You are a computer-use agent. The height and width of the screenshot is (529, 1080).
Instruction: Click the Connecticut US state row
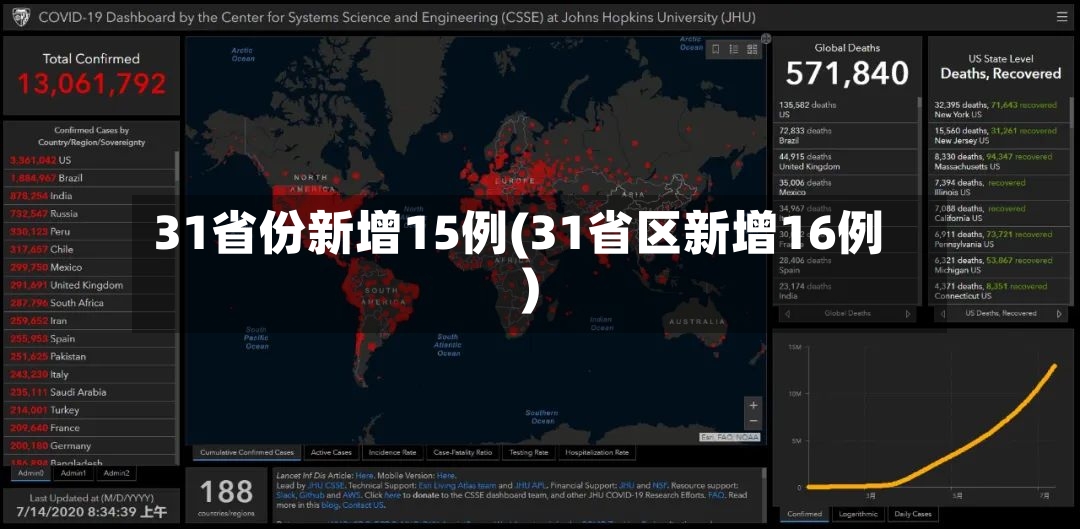(x=997, y=291)
